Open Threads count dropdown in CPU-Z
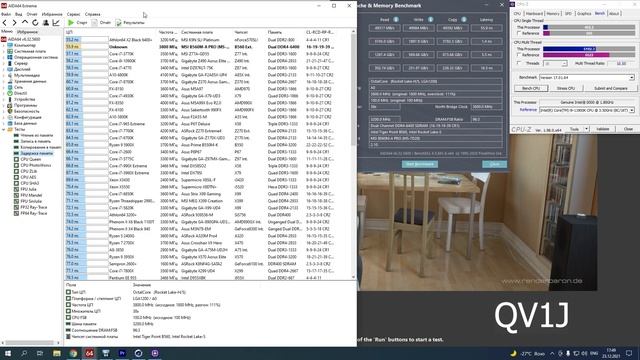This screenshot has height=360, width=640. [564, 64]
